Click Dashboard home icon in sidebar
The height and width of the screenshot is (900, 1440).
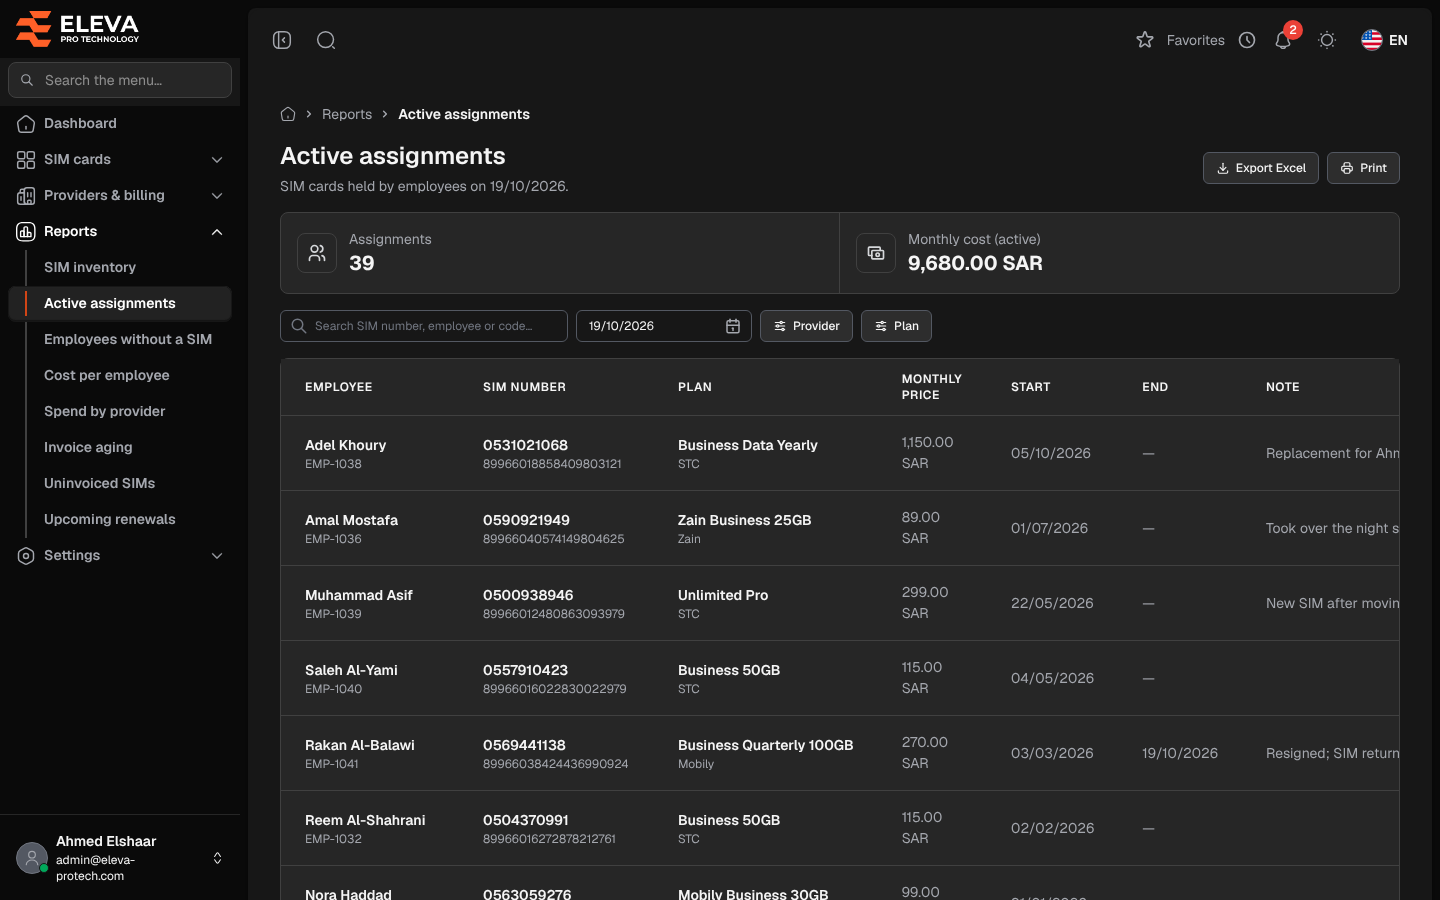coord(26,124)
